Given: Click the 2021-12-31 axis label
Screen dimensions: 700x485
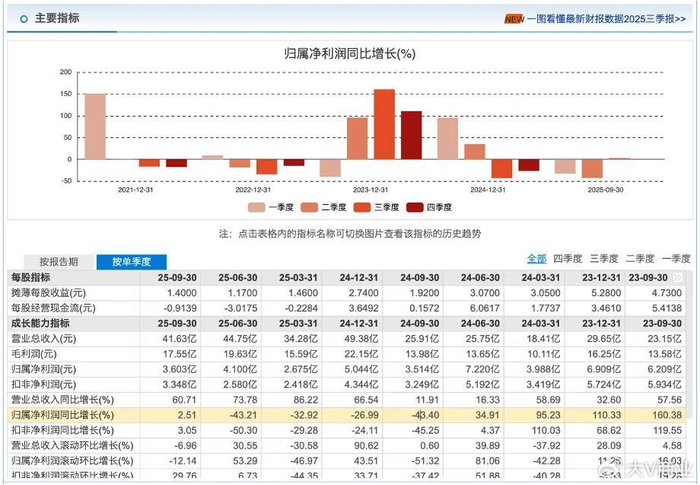Looking at the screenshot, I should click(x=135, y=190).
